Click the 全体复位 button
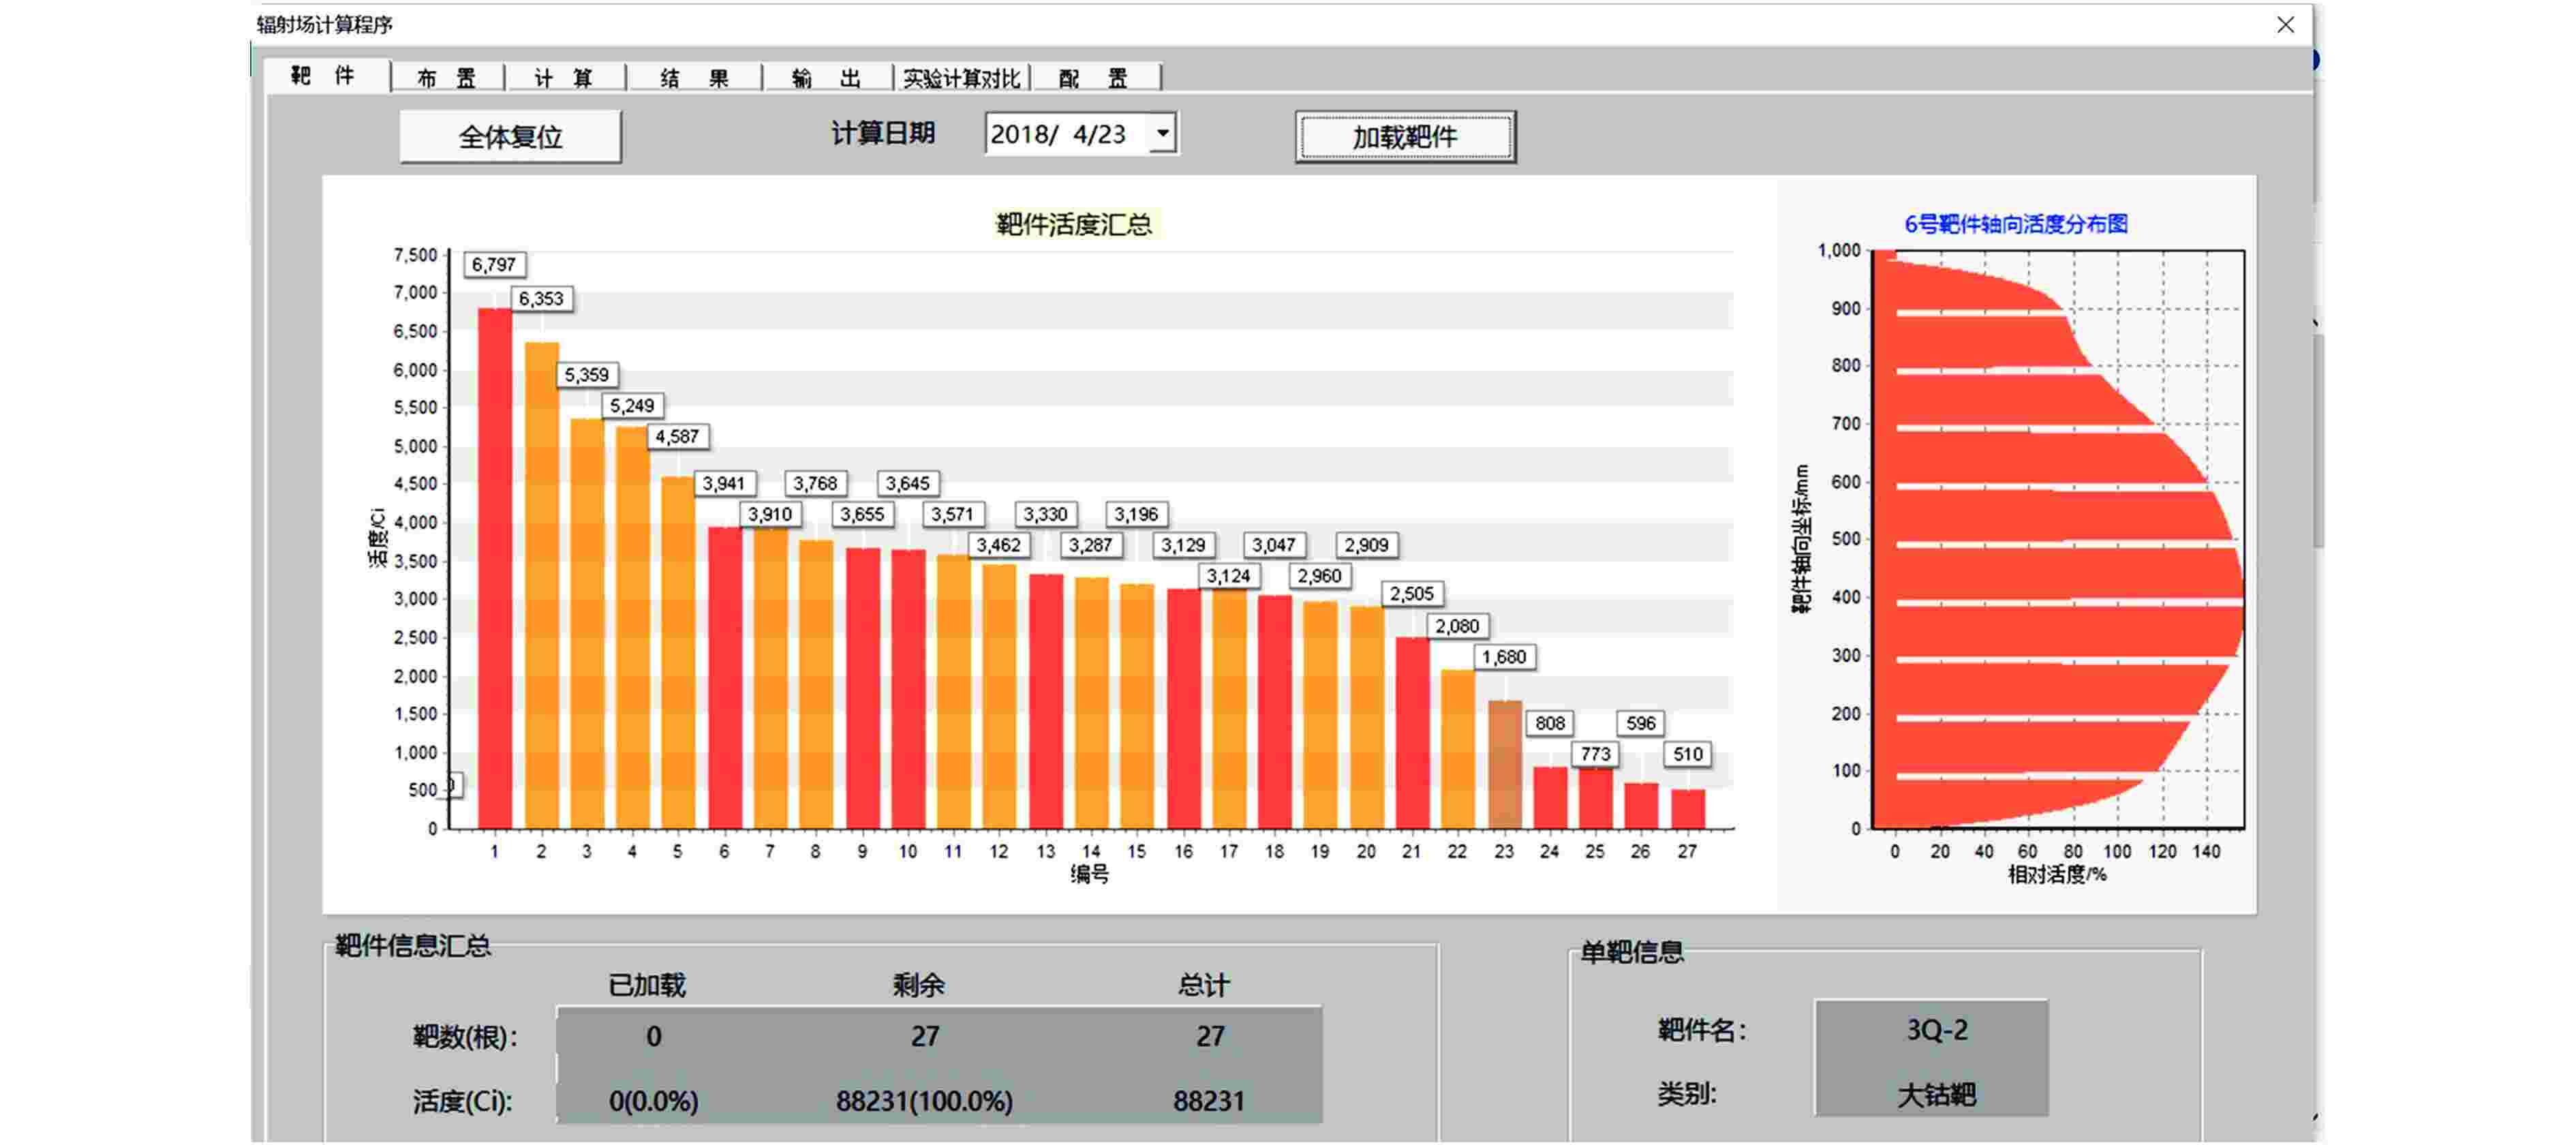 510,136
